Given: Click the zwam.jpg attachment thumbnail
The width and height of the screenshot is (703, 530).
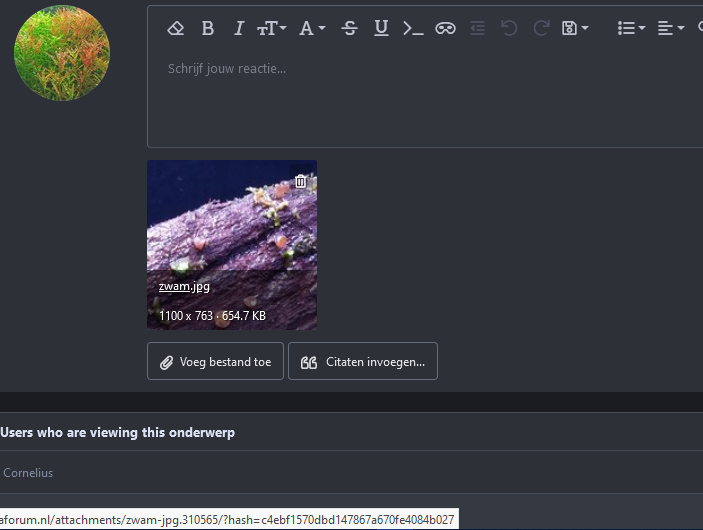Looking at the screenshot, I should pos(232,245).
